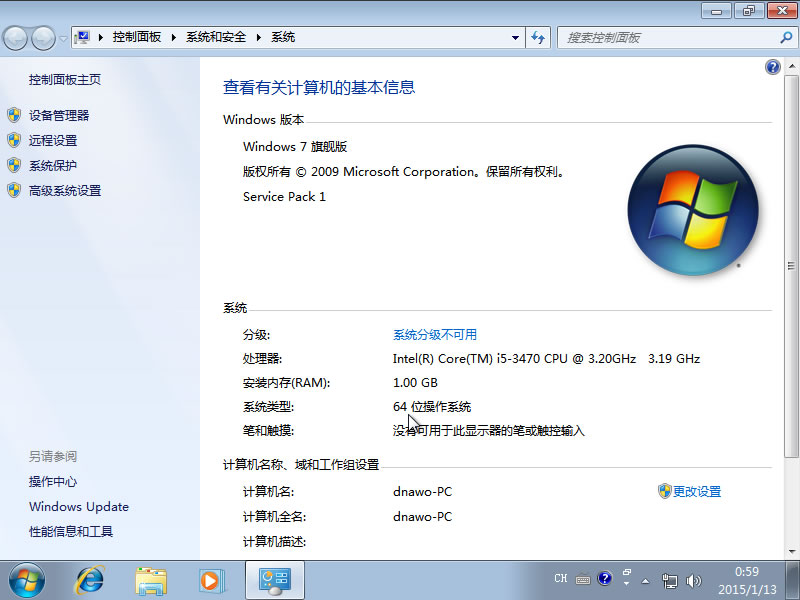Expand the arrow after 系统和安全 breadcrumb

(259, 37)
